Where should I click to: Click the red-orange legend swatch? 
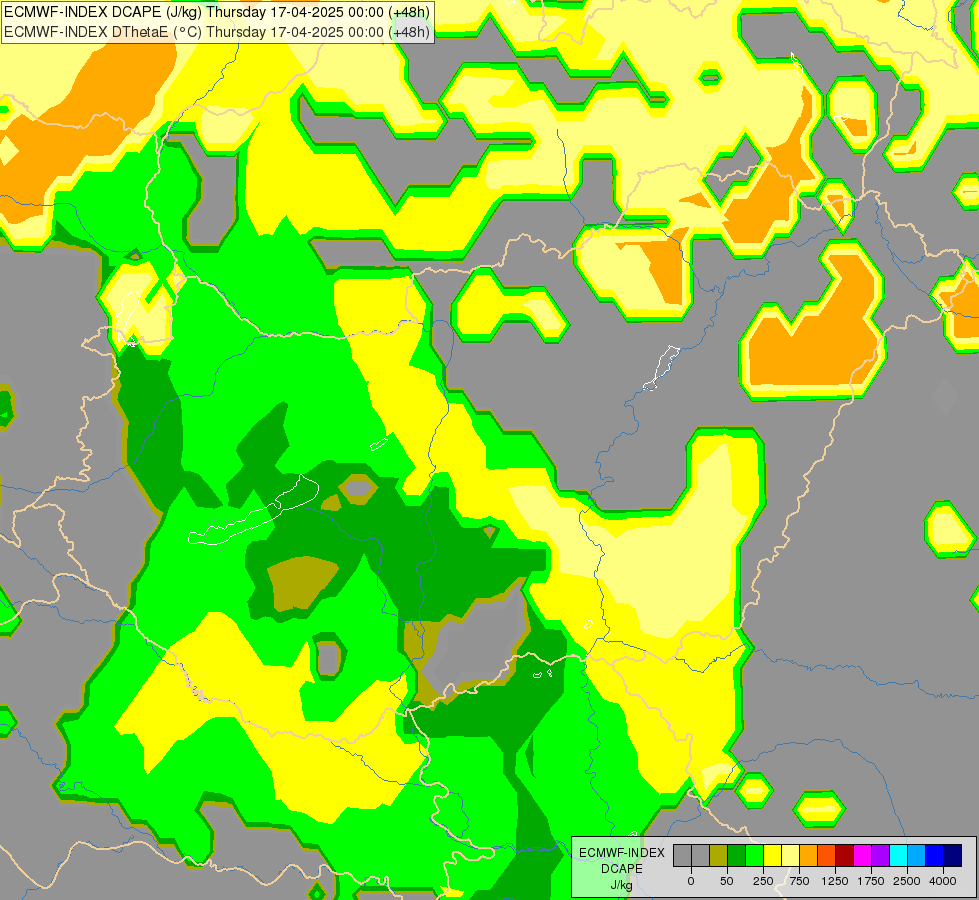coord(826,855)
